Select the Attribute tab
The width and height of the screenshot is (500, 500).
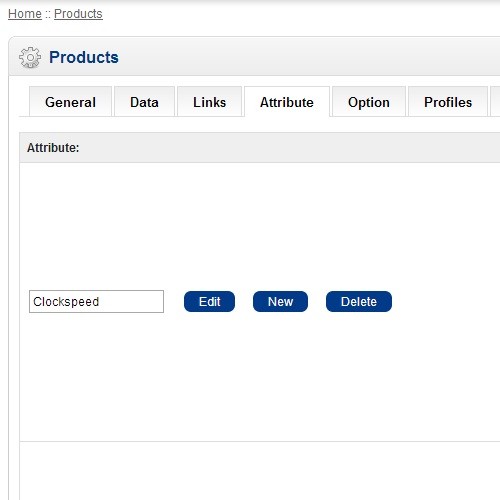pos(287,102)
